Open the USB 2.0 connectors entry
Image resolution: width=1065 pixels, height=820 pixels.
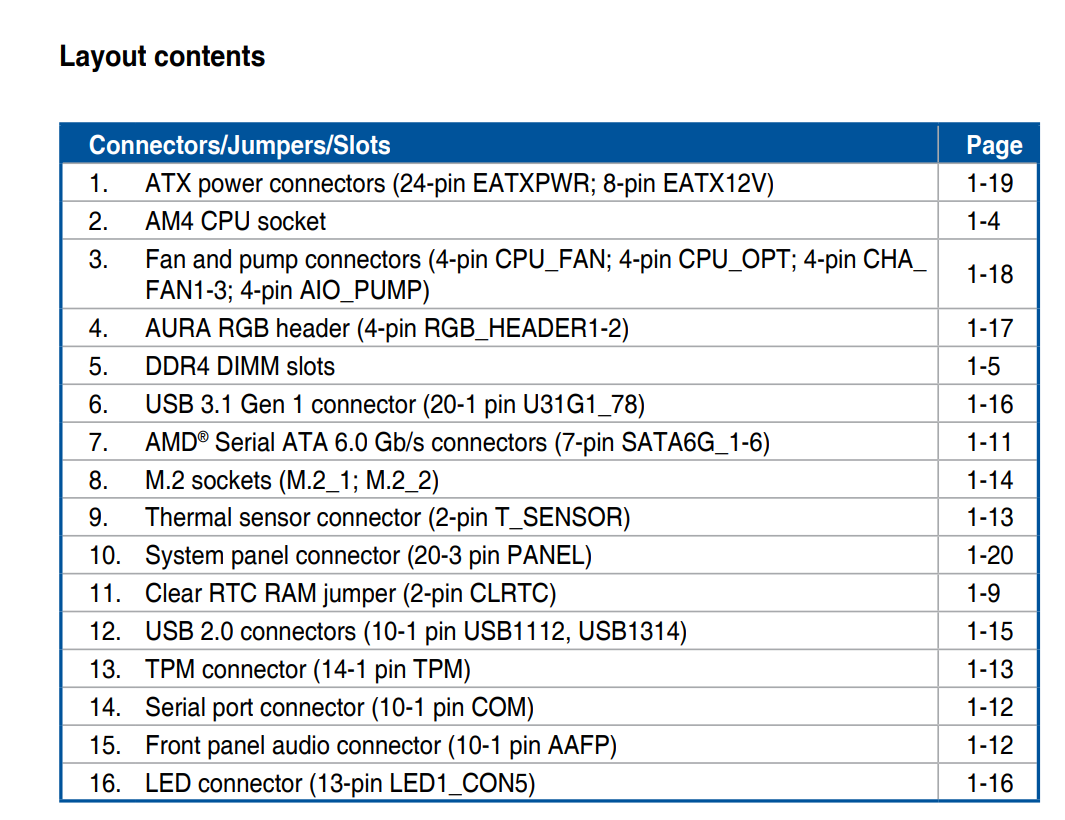click(x=415, y=632)
